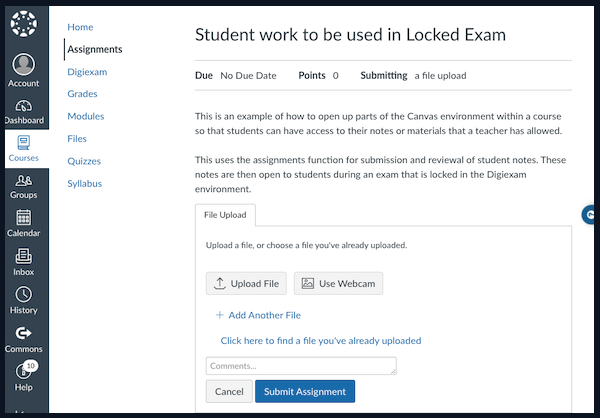Focus the Comments text field
Image resolution: width=600 pixels, height=418 pixels.
301,366
